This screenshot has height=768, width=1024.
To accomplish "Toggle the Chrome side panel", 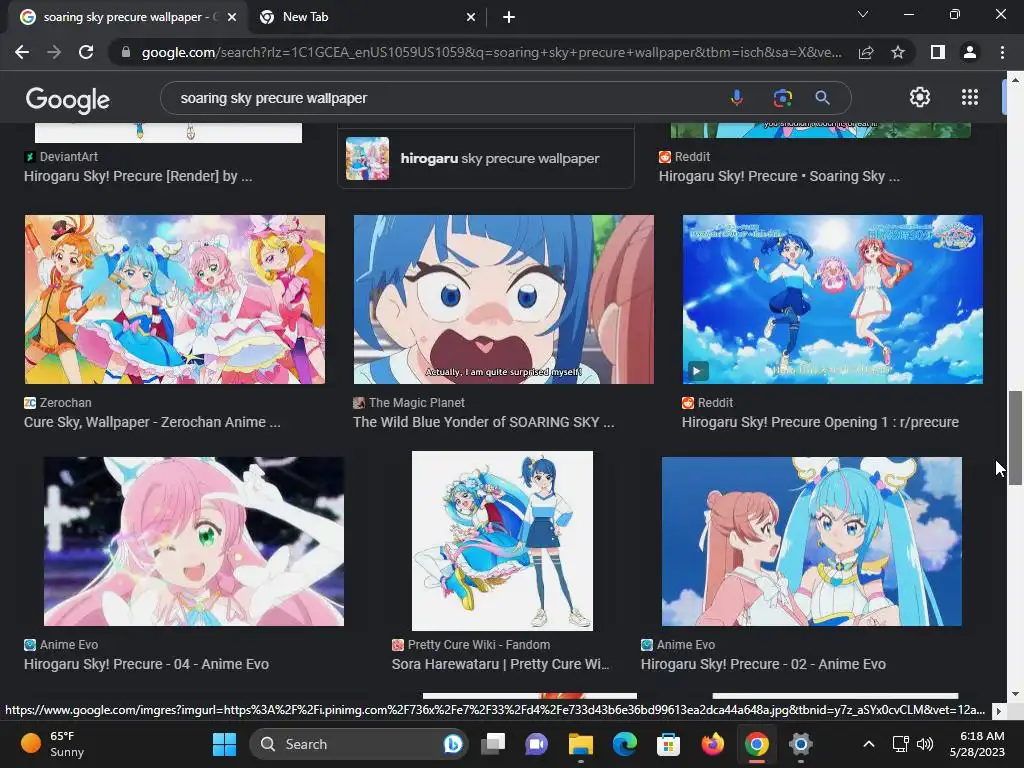I will tap(938, 52).
